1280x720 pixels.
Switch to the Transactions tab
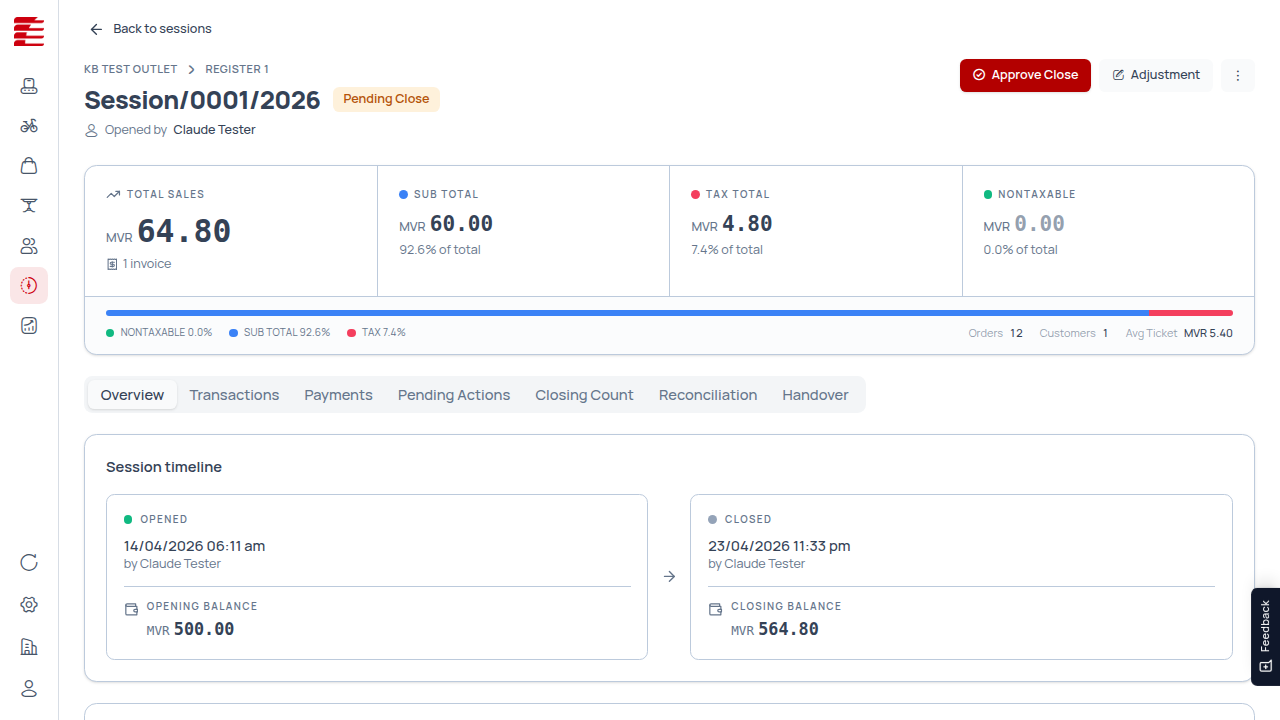(234, 395)
